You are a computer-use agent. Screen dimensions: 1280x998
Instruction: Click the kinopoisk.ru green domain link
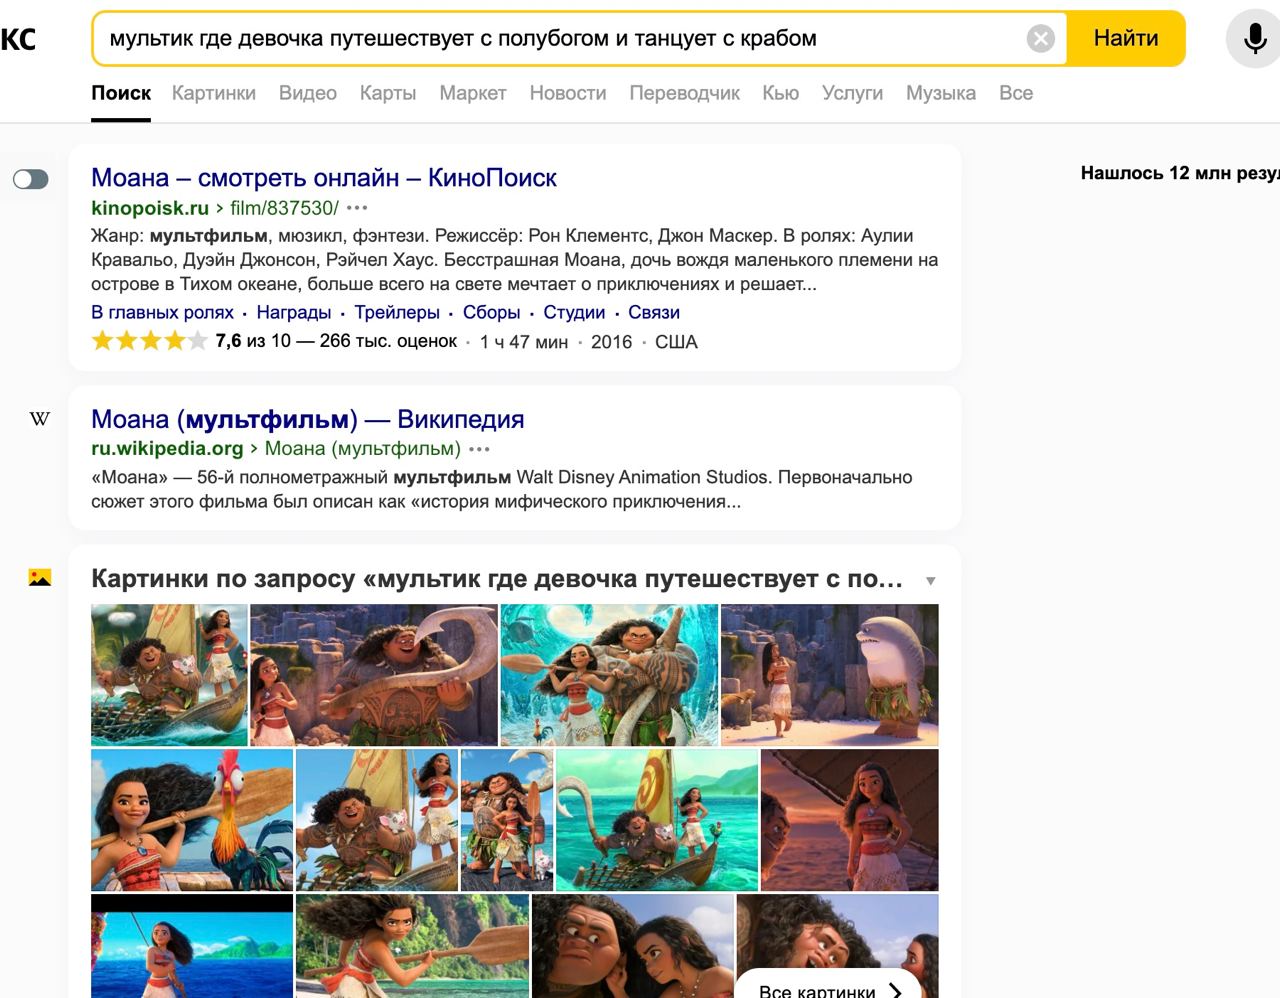[x=150, y=208]
